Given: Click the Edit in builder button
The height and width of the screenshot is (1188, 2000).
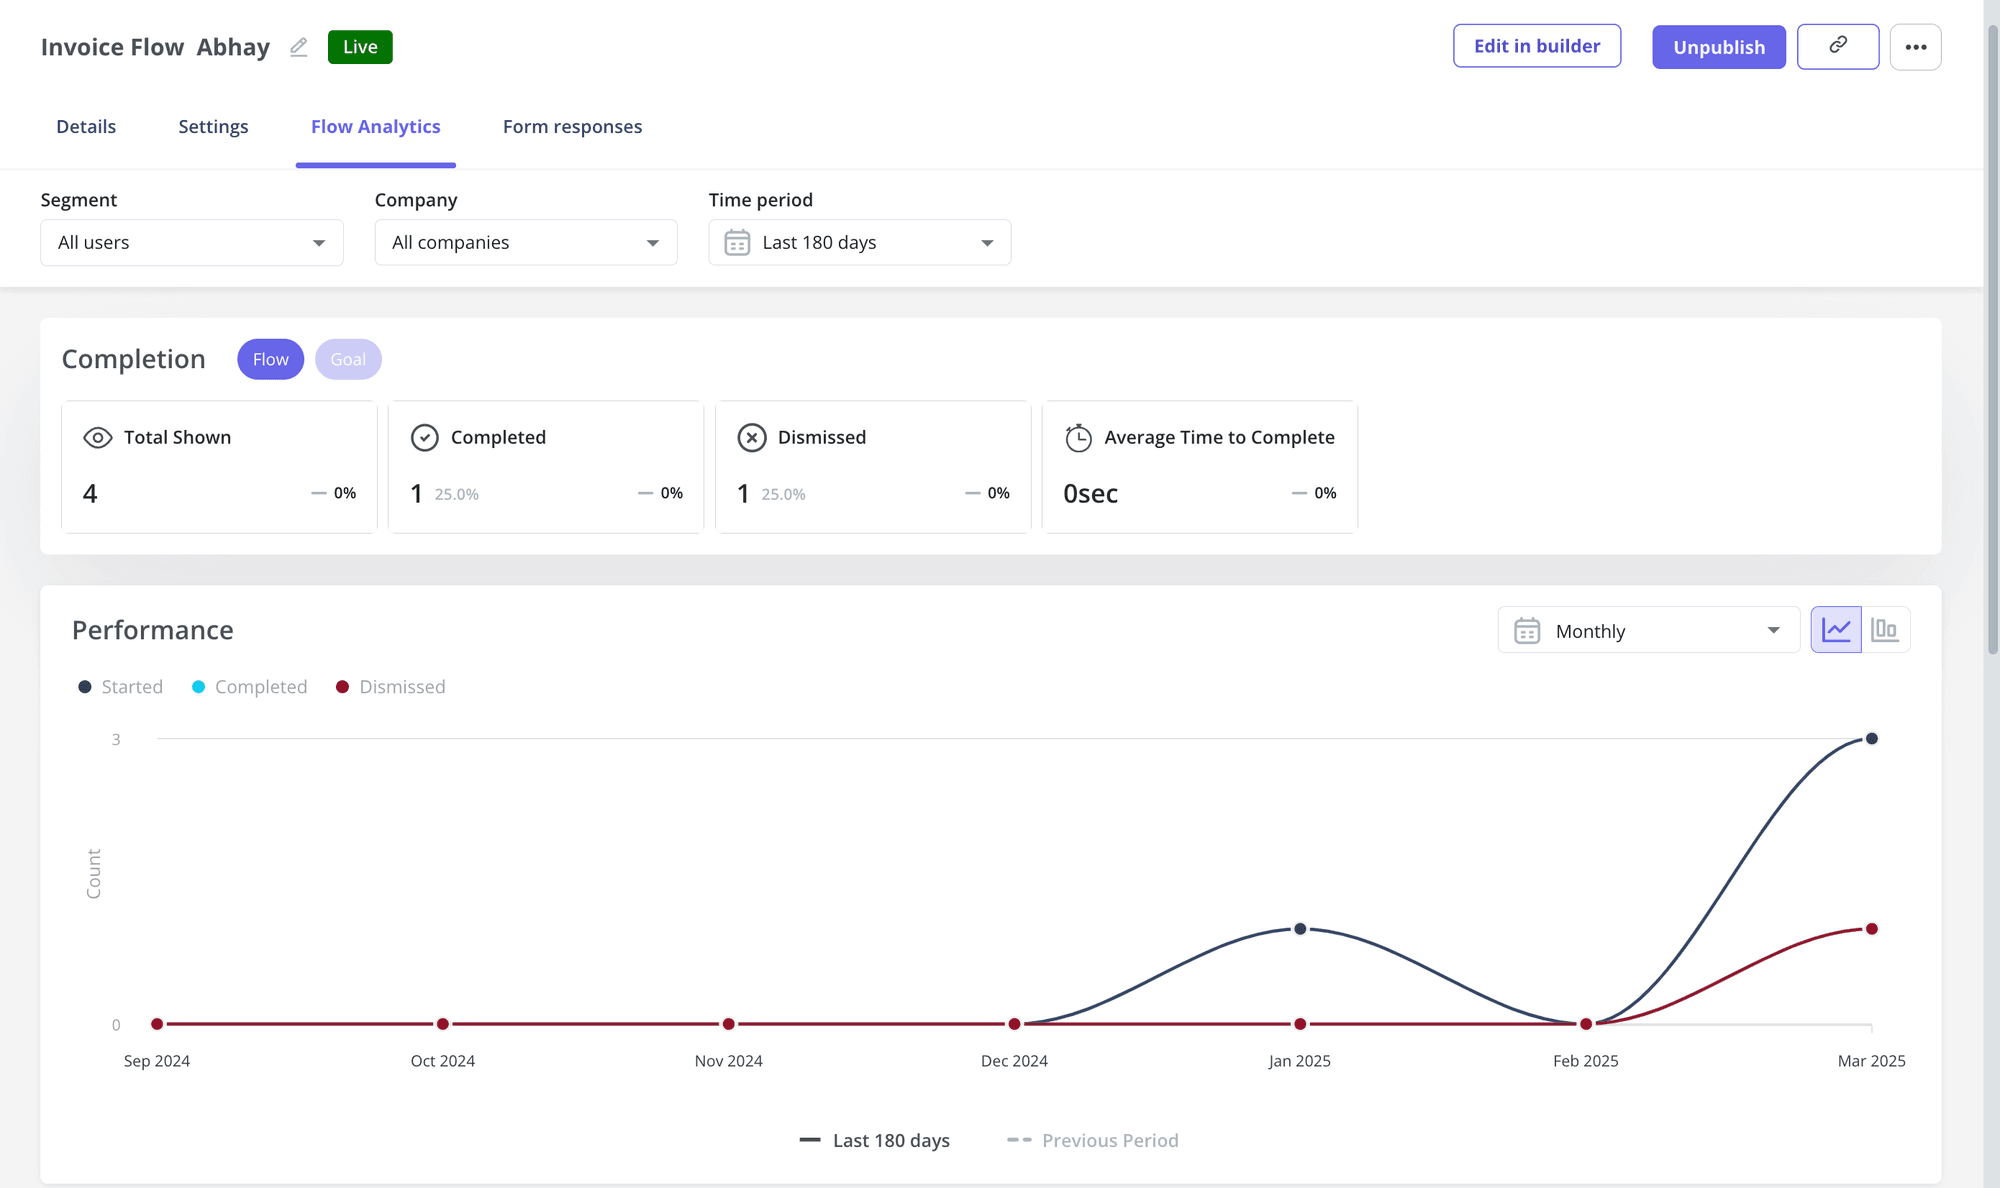Looking at the screenshot, I should click(1536, 46).
